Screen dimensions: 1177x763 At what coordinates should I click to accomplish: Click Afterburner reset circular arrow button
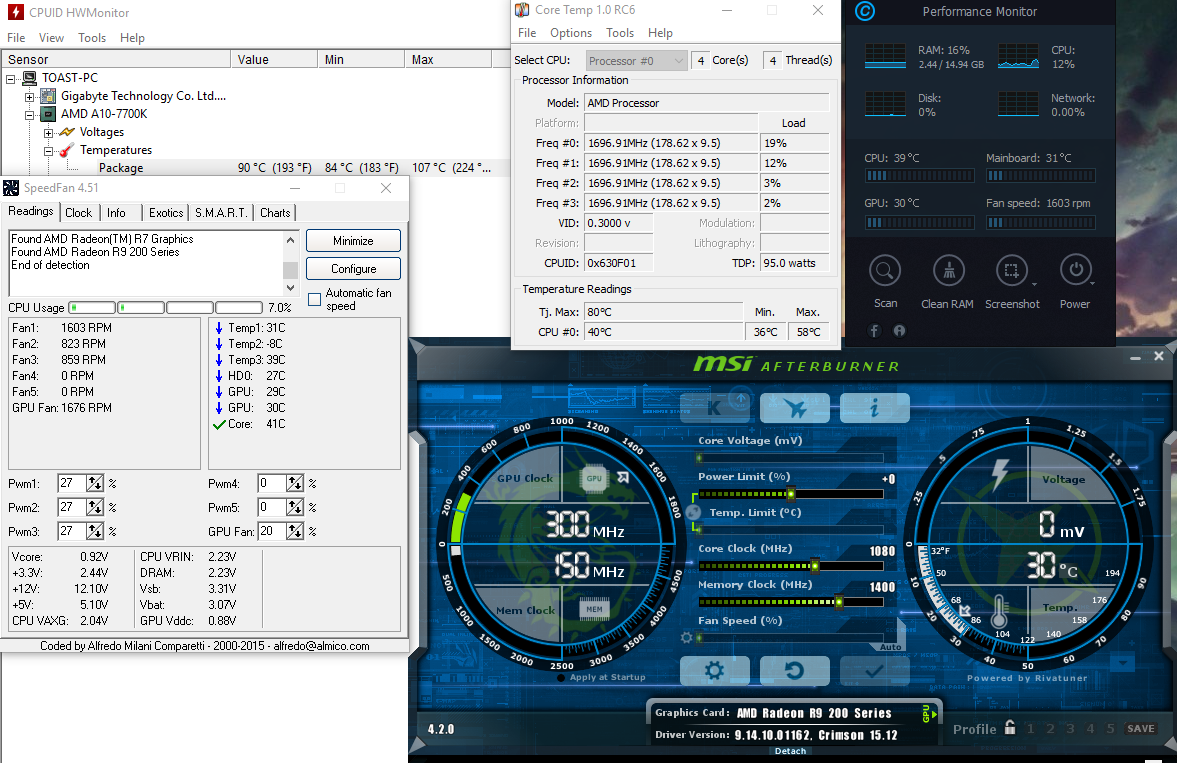(x=794, y=671)
